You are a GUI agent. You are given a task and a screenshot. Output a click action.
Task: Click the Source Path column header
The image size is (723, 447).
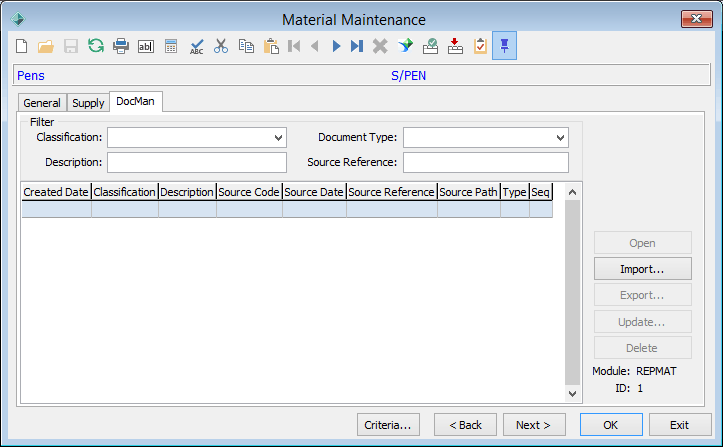[x=468, y=192]
